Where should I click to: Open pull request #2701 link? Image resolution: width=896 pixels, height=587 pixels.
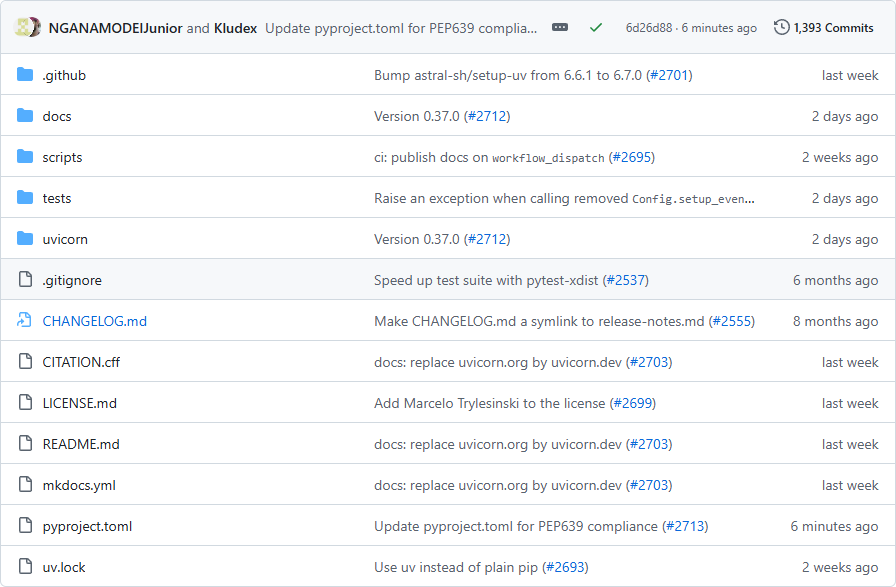tap(668, 75)
